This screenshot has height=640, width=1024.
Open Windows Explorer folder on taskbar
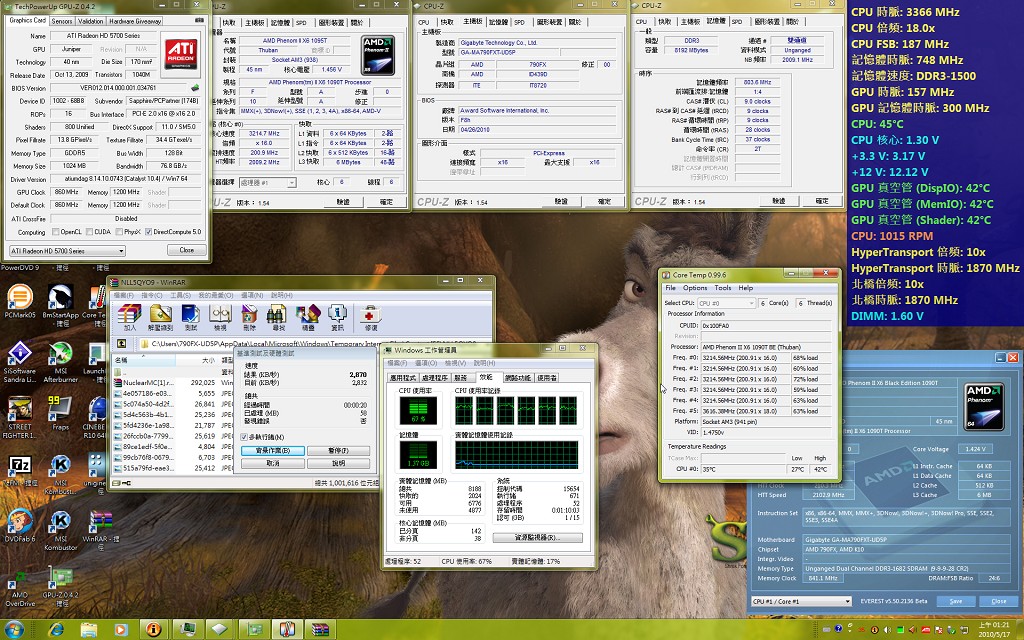pos(89,630)
